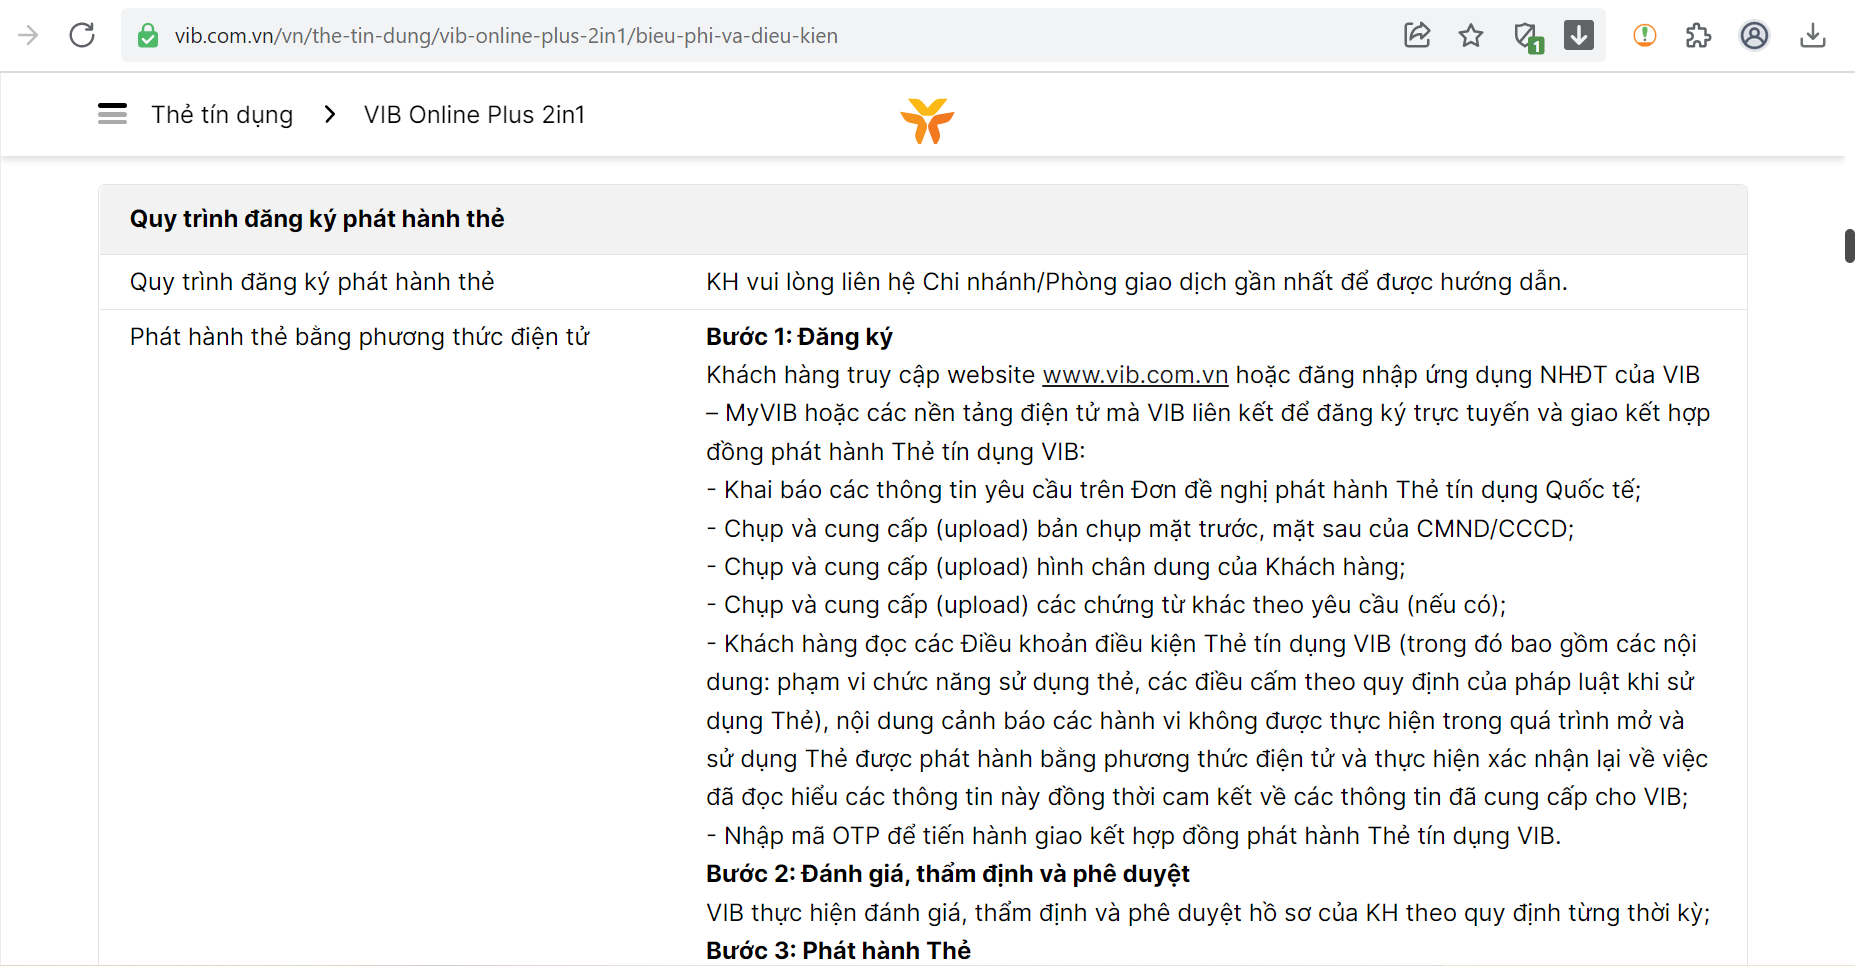Click the secure site lock icon
The image size is (1855, 966).
pyautogui.click(x=148, y=36)
